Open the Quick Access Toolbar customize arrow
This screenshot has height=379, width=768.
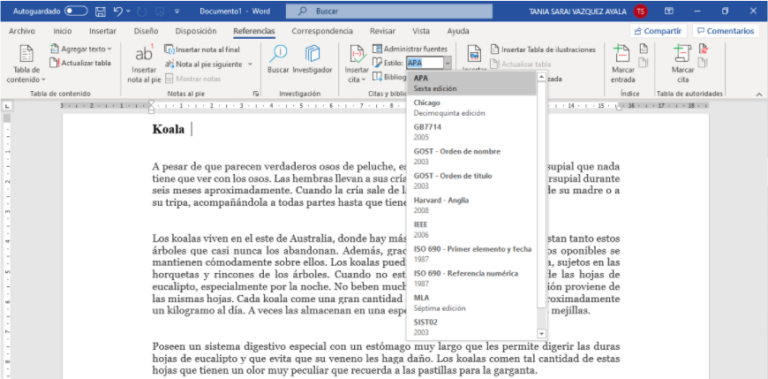coord(177,11)
